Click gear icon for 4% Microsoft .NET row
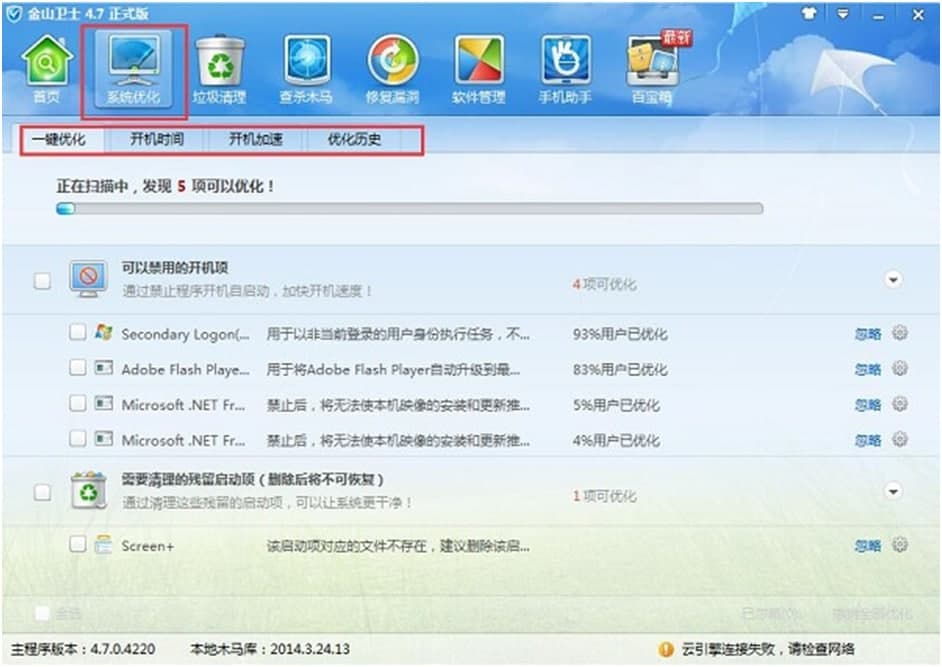The image size is (942, 667). pos(899,439)
